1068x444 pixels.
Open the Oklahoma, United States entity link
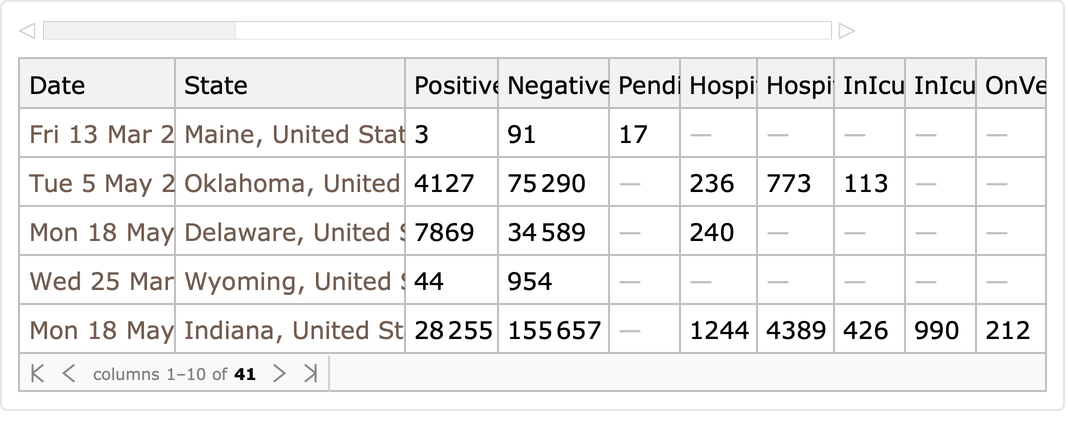[x=291, y=184]
